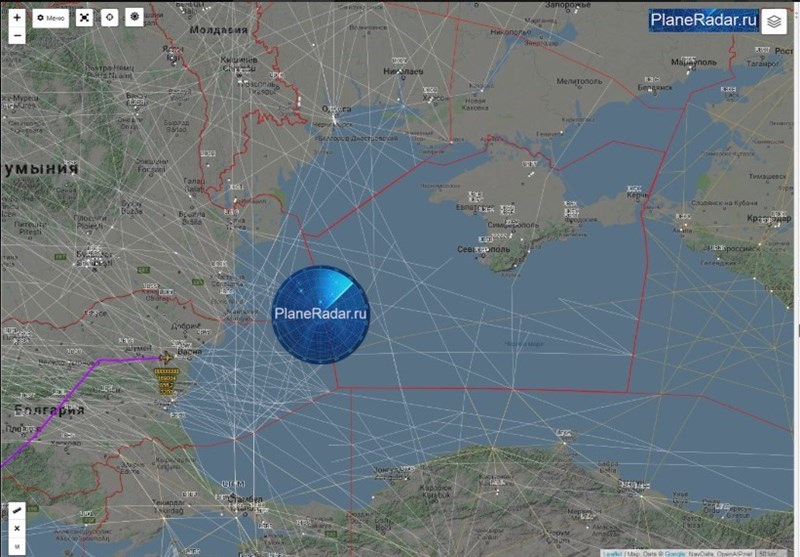This screenshot has height=557, width=800.
Task: Toggle fullscreen map view
Action: (x=85, y=18)
